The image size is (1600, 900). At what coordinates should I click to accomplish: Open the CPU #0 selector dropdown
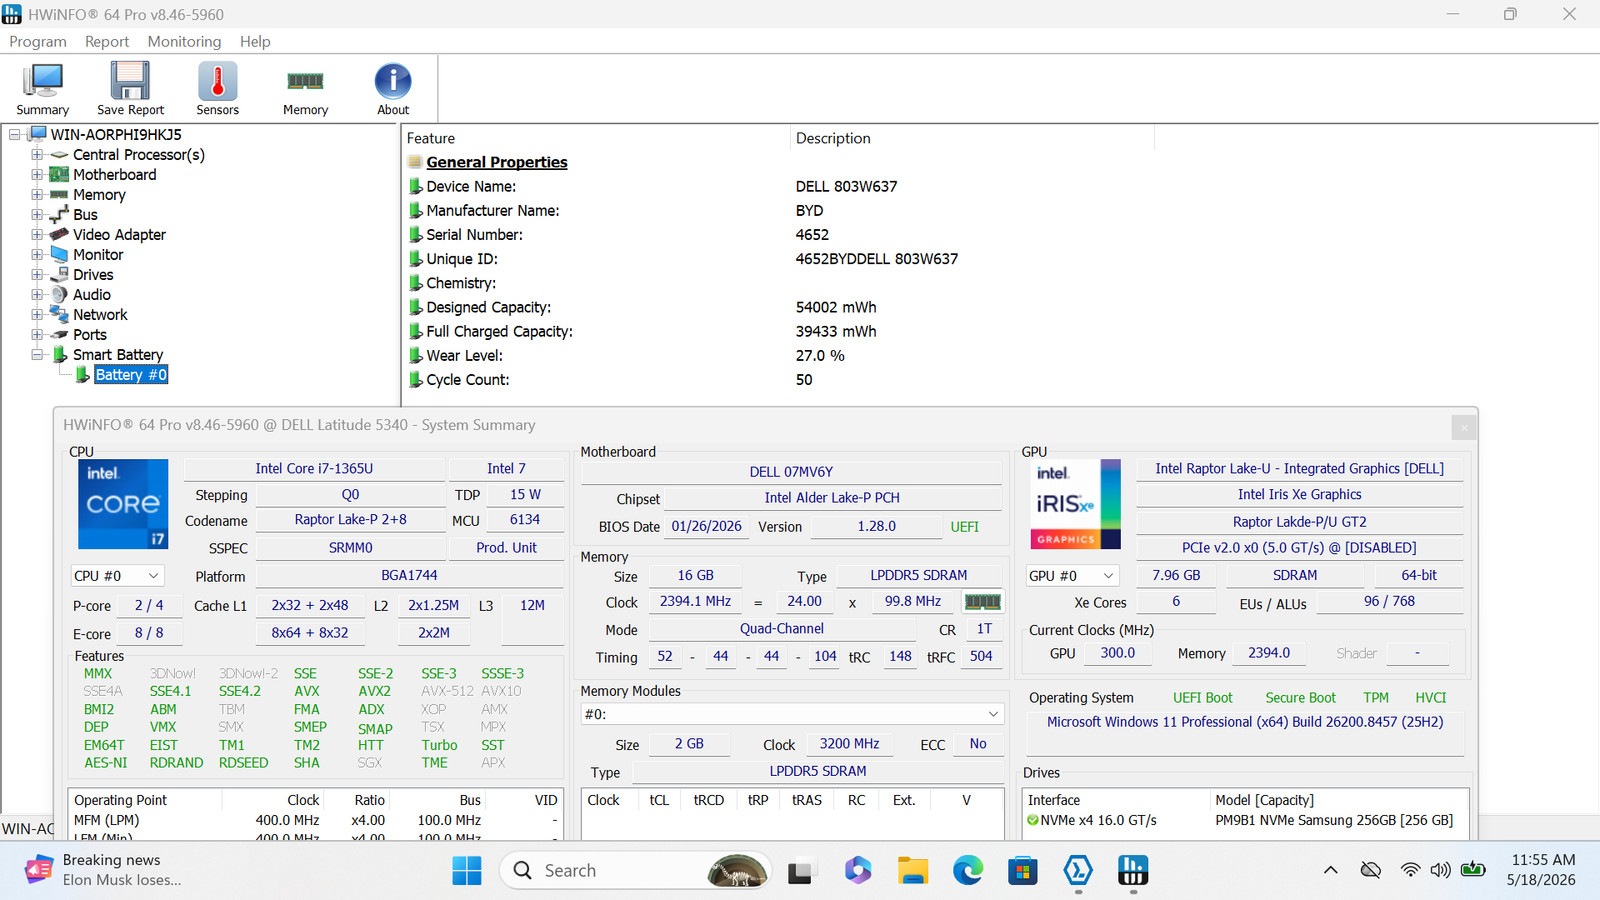(x=117, y=576)
